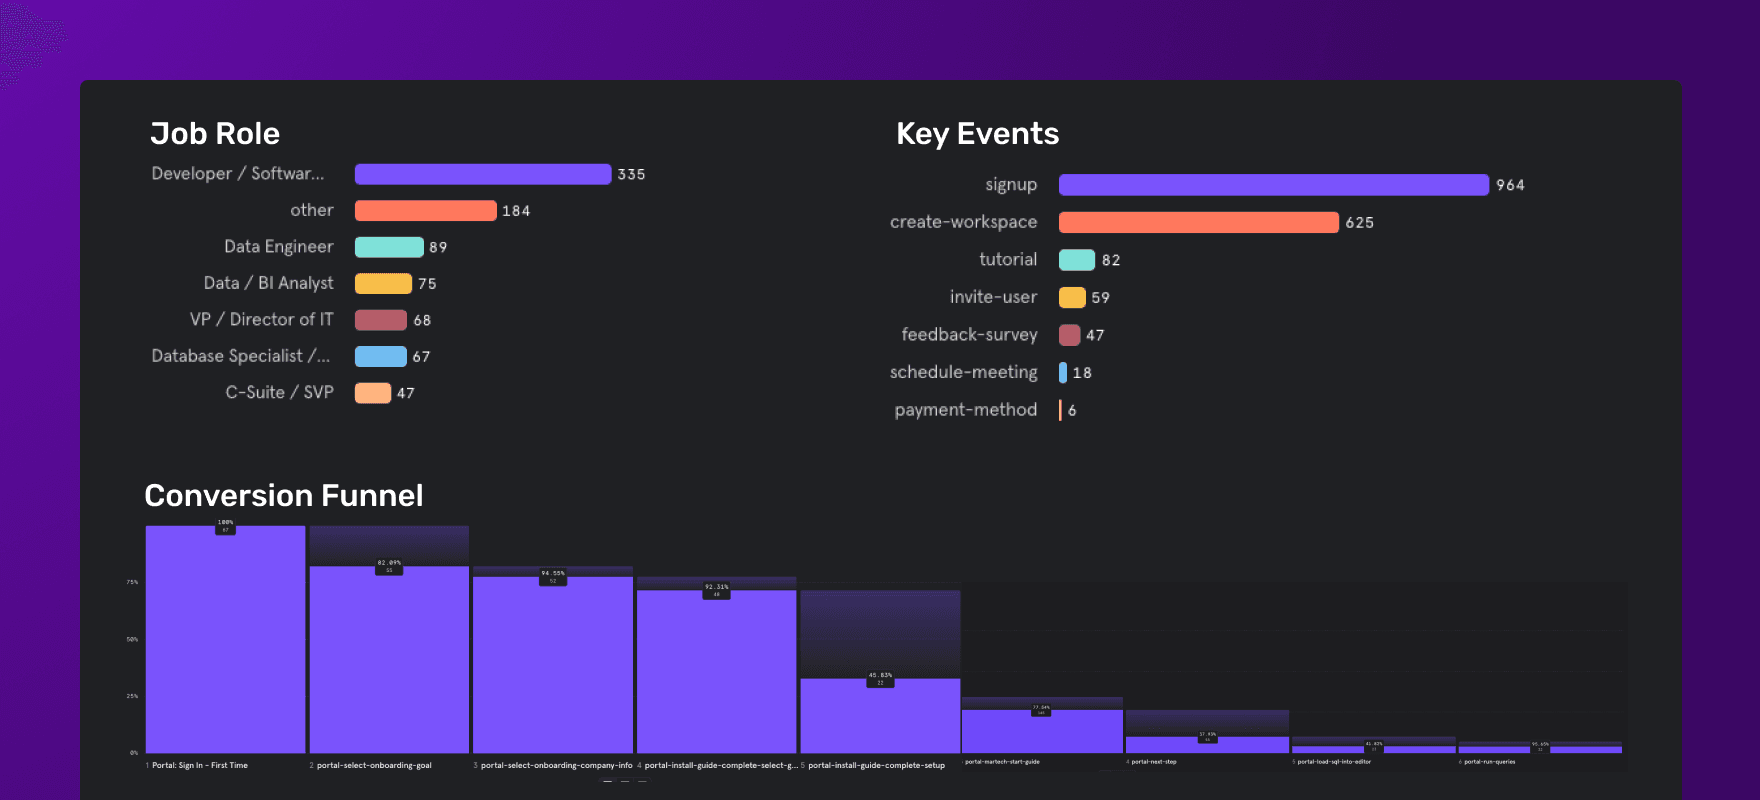1760x800 pixels.
Task: Click the portal-install-guide-complete-setup funnel bar
Action: pos(880,716)
